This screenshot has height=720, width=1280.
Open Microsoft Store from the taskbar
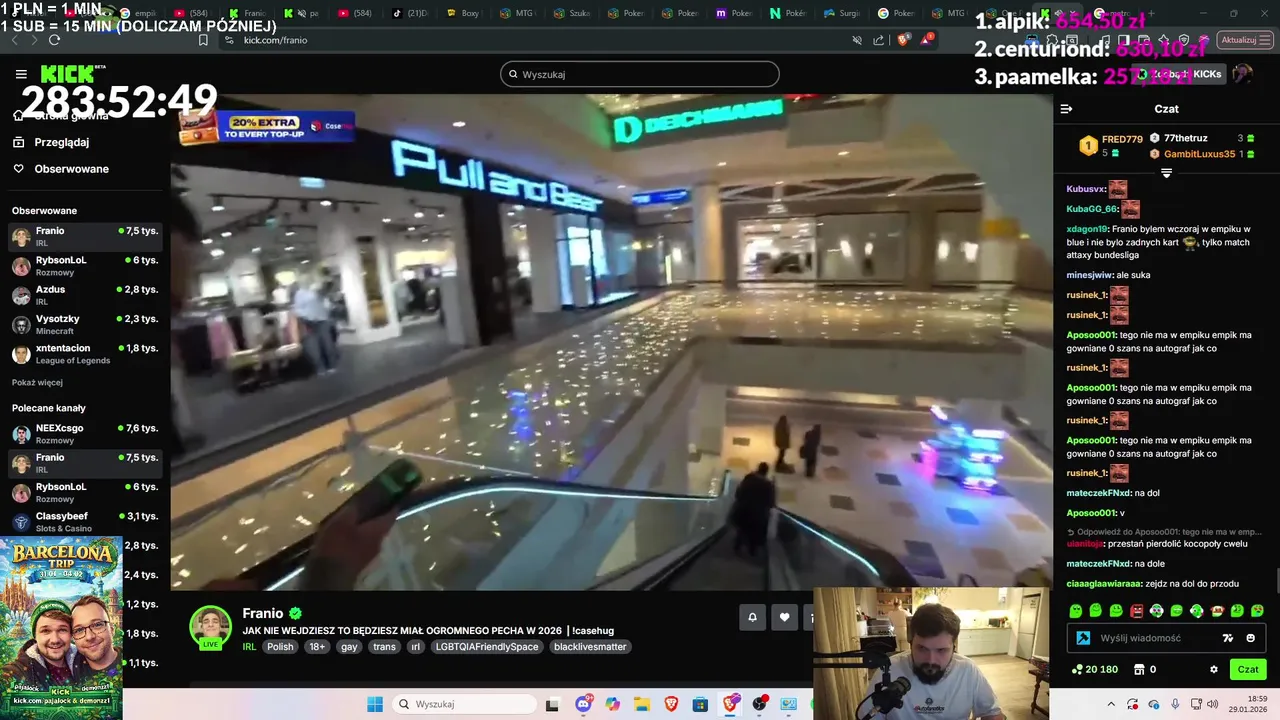click(x=700, y=704)
